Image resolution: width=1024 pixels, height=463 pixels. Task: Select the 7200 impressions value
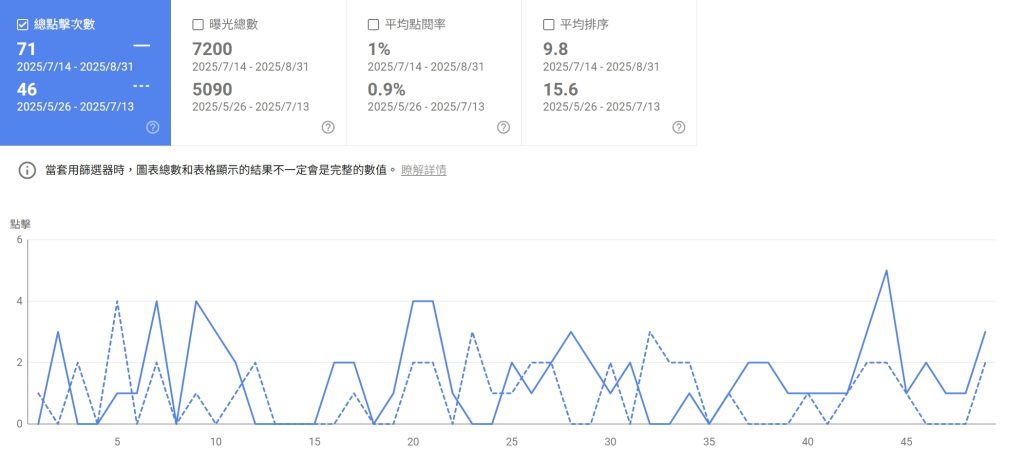212,48
